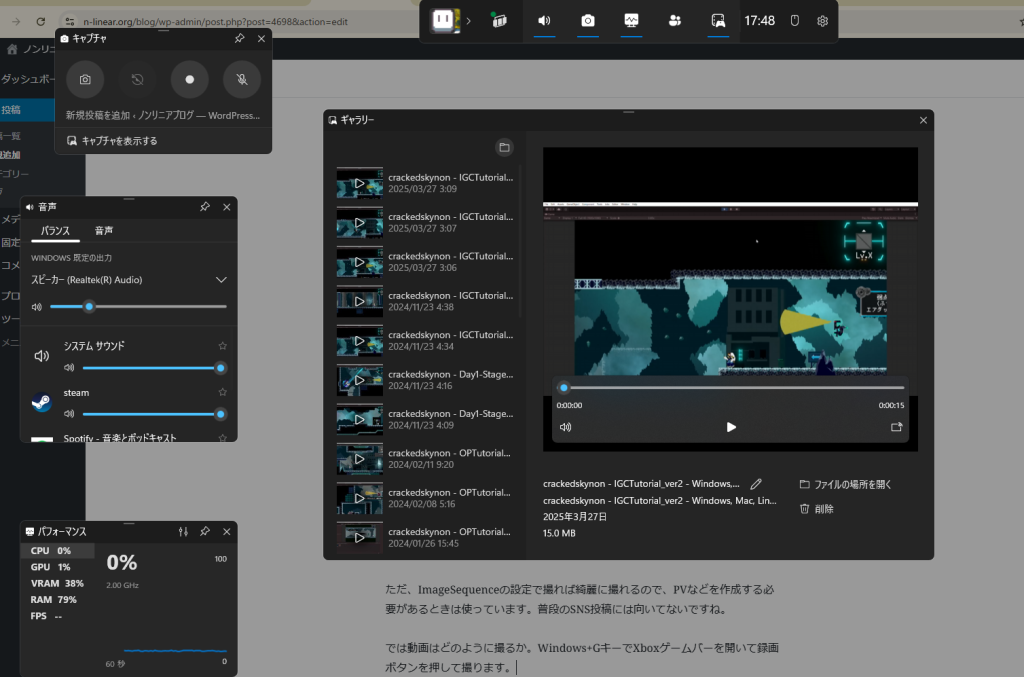The image size is (1024, 677).
Task: Pin the Audio widget
Action: point(205,206)
